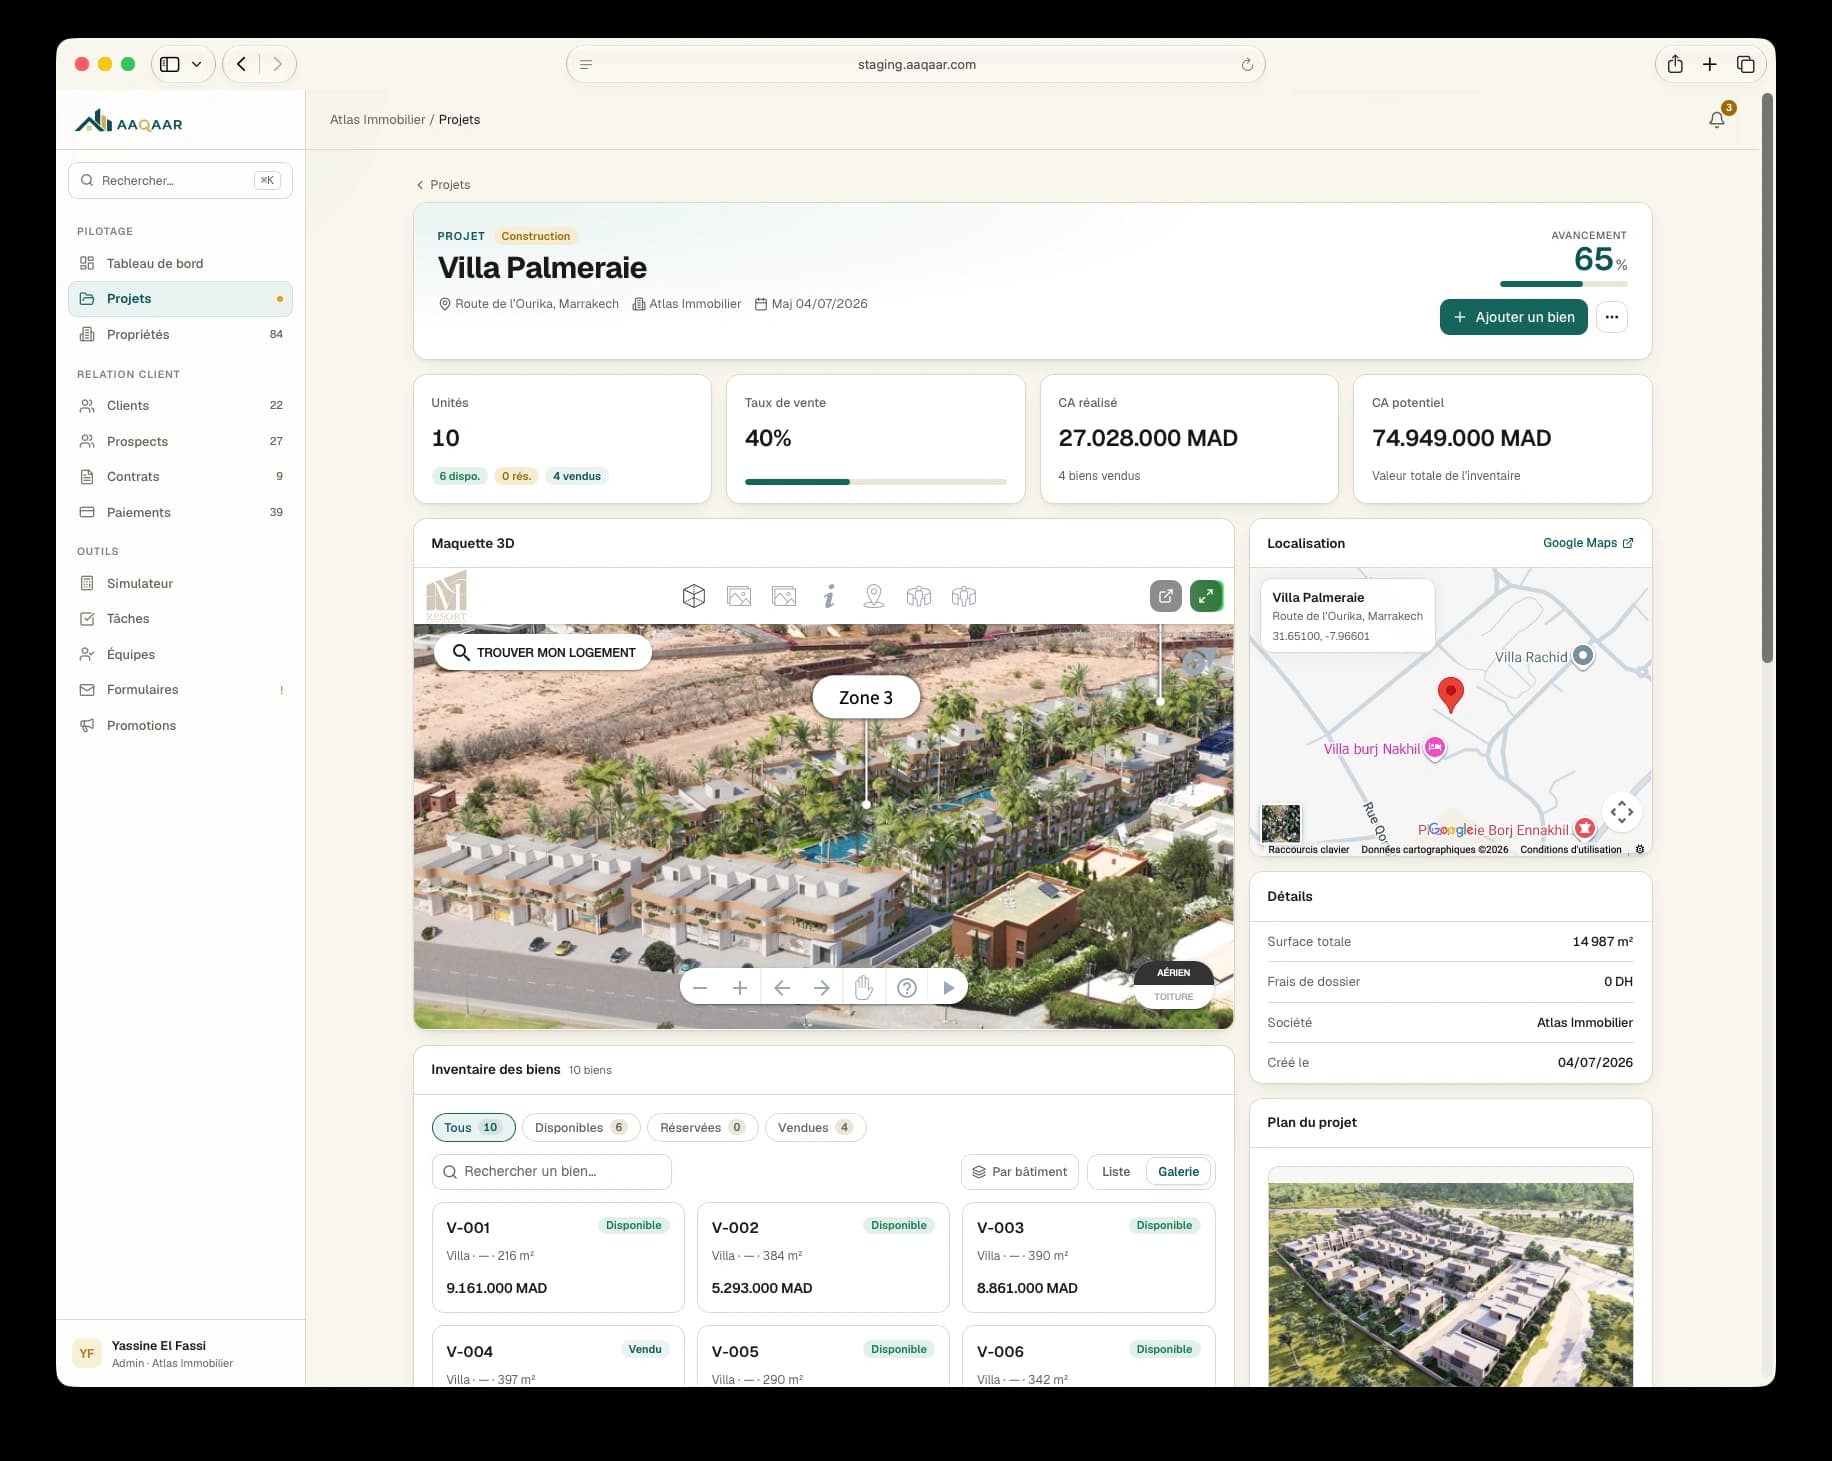The height and width of the screenshot is (1461, 1832).
Task: Open Formulaires in sidebar
Action: coord(181,689)
